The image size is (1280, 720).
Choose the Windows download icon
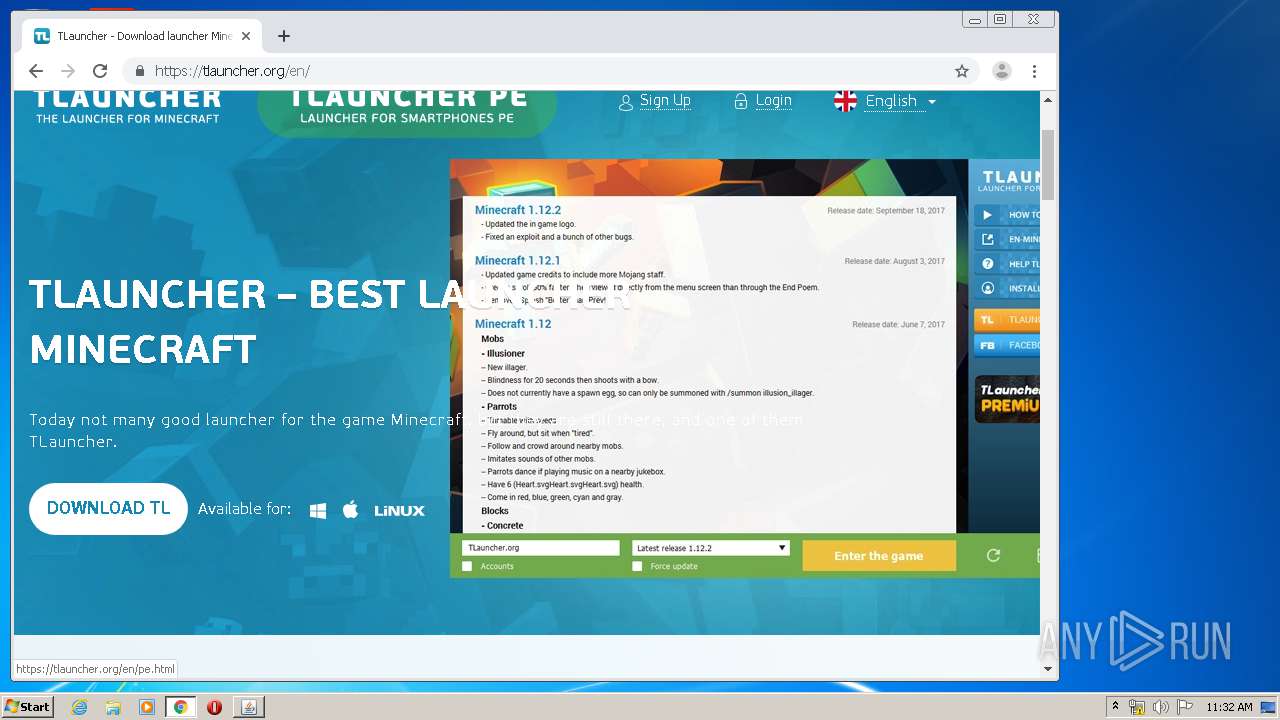318,510
